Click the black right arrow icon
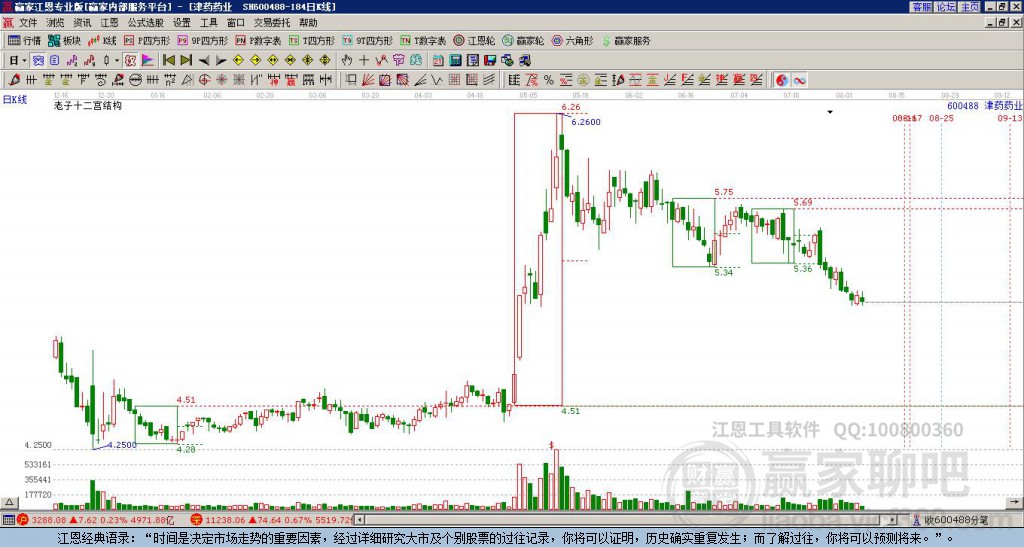Image resolution: width=1024 pixels, height=548 pixels. pos(221,61)
